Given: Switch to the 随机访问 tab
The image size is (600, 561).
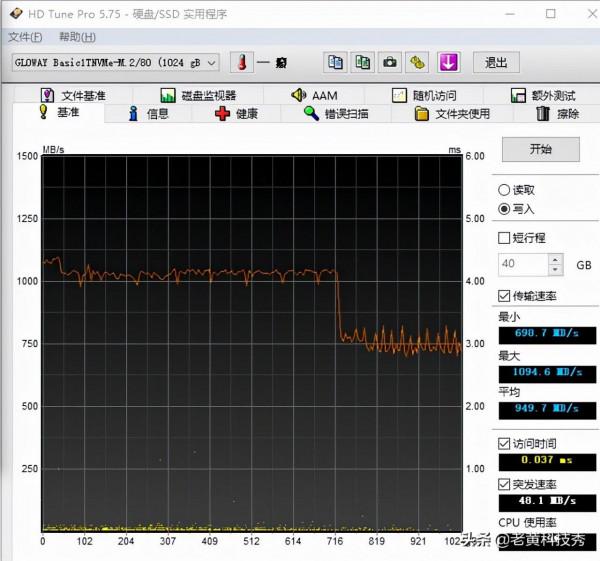Looking at the screenshot, I should coord(424,95).
